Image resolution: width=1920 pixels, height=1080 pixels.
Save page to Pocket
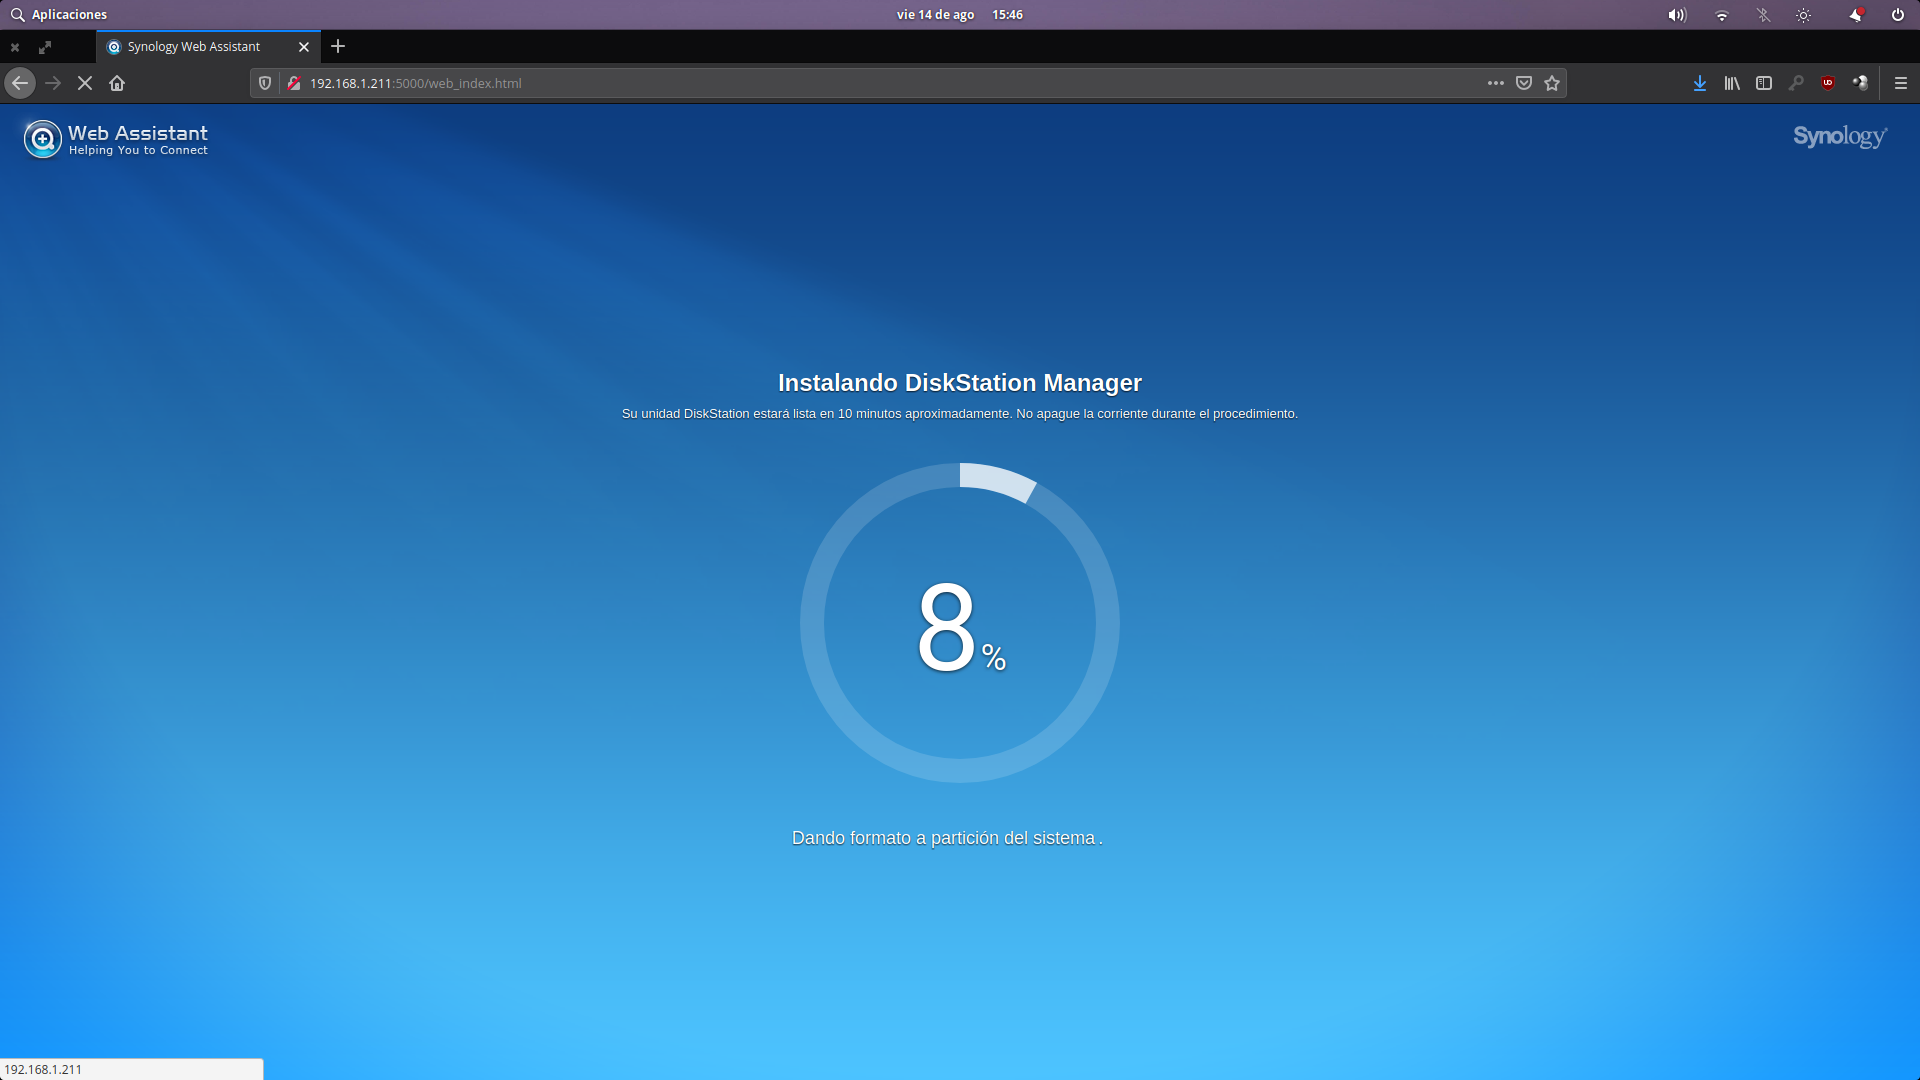pos(1524,83)
